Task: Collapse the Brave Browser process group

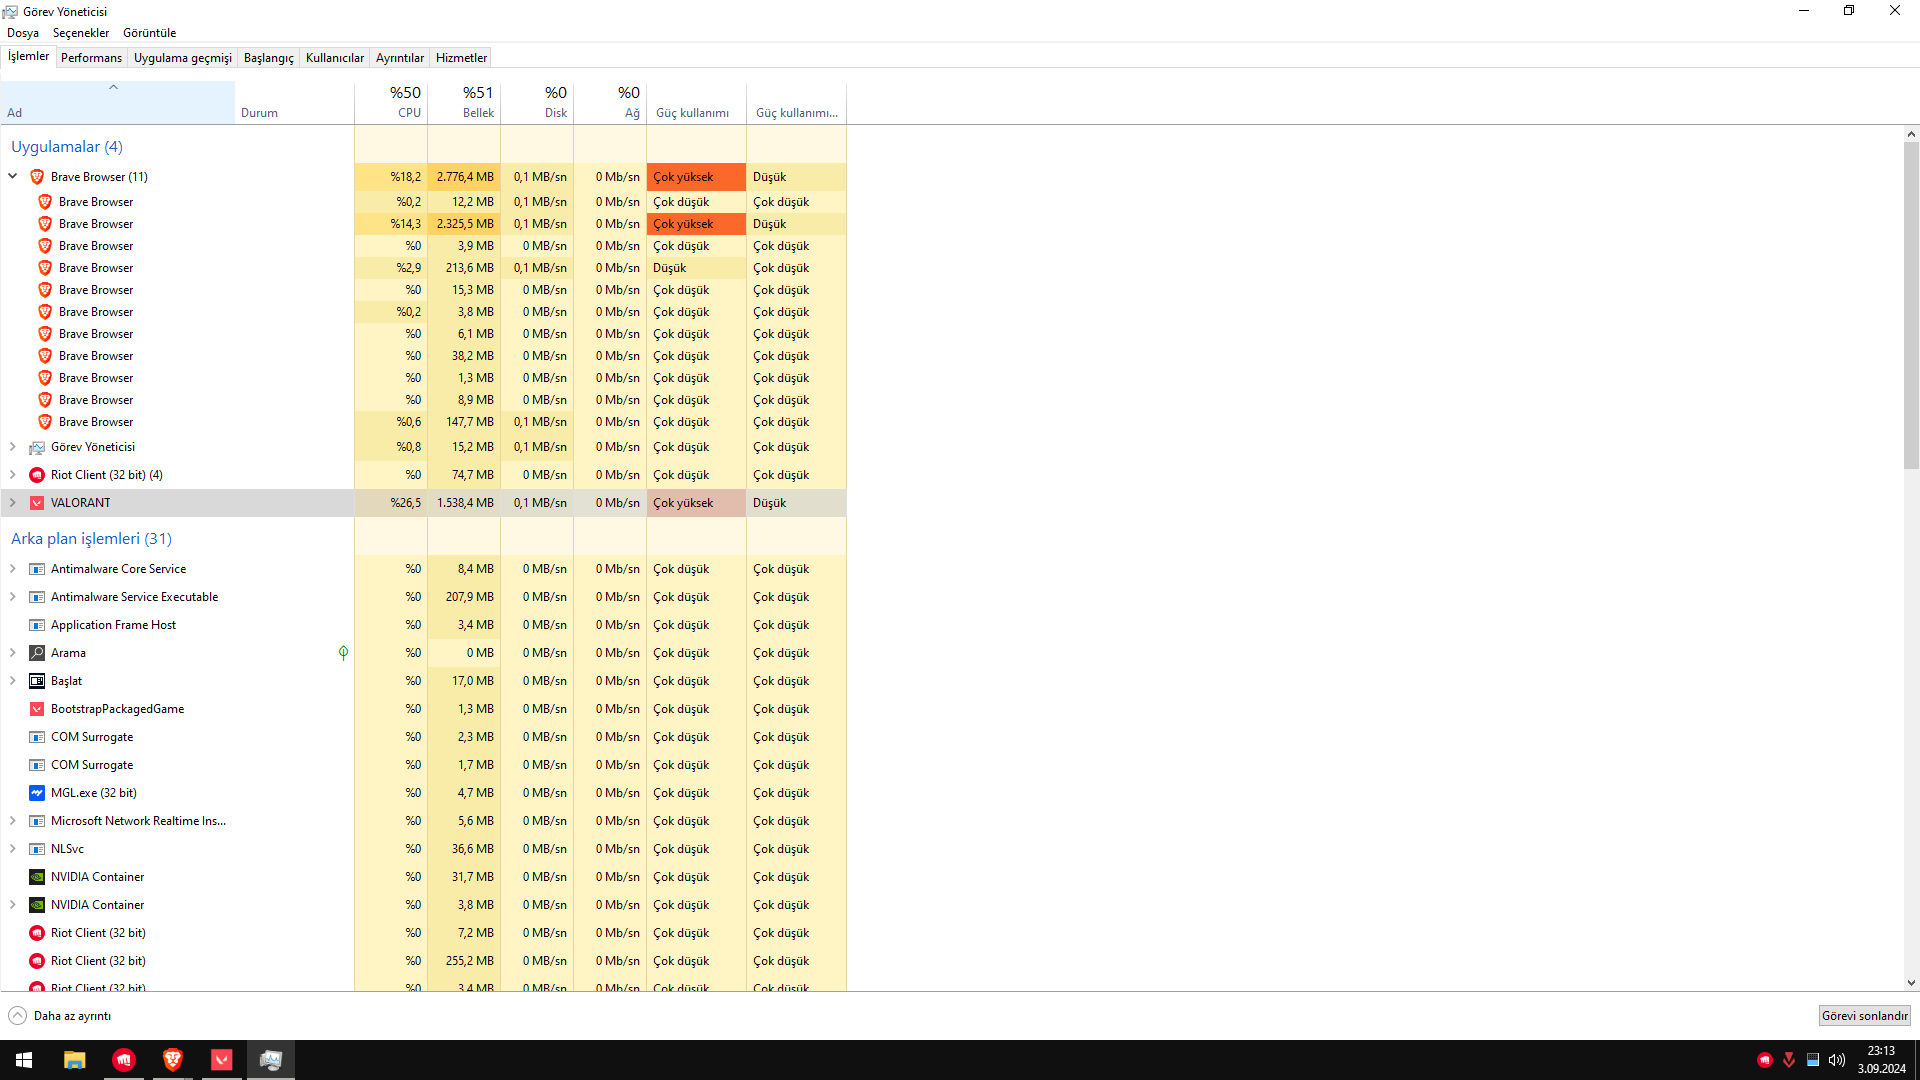Action: coord(13,176)
